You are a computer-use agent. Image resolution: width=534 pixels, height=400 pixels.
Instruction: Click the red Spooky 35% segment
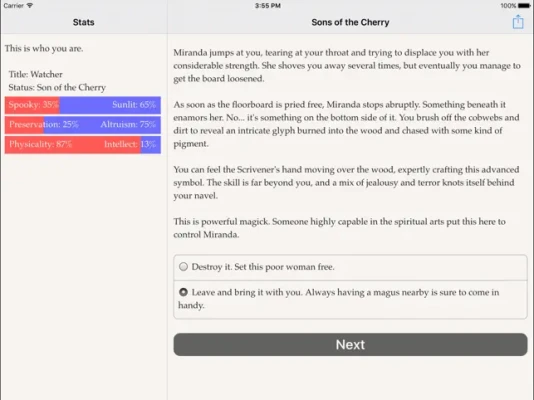32,105
